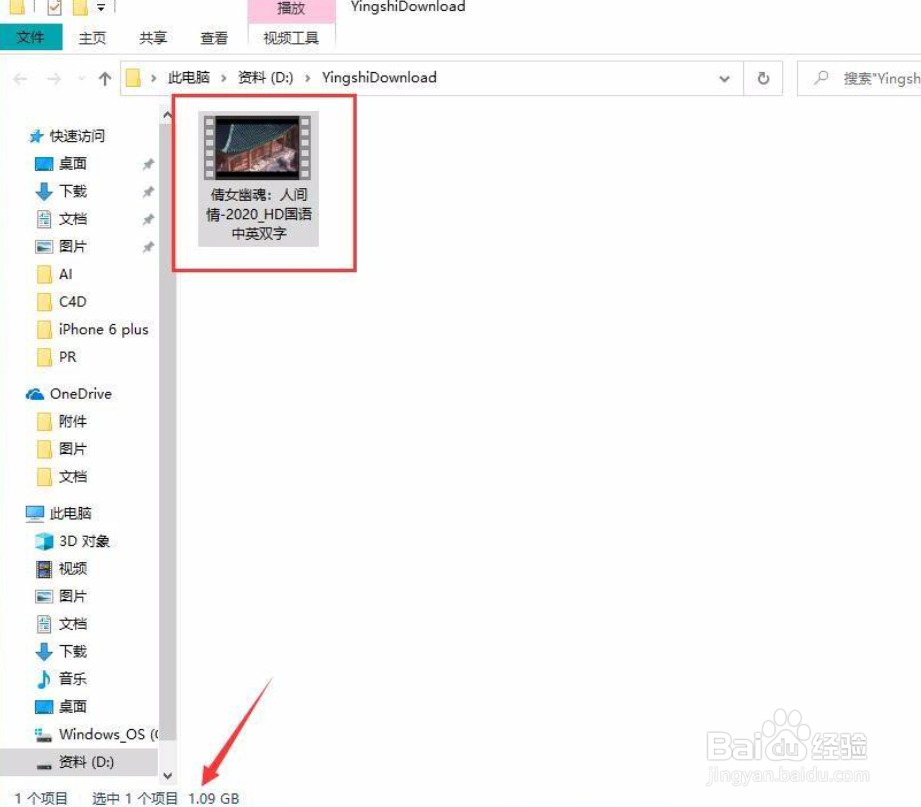Open the AI folder in sidebar

65,274
